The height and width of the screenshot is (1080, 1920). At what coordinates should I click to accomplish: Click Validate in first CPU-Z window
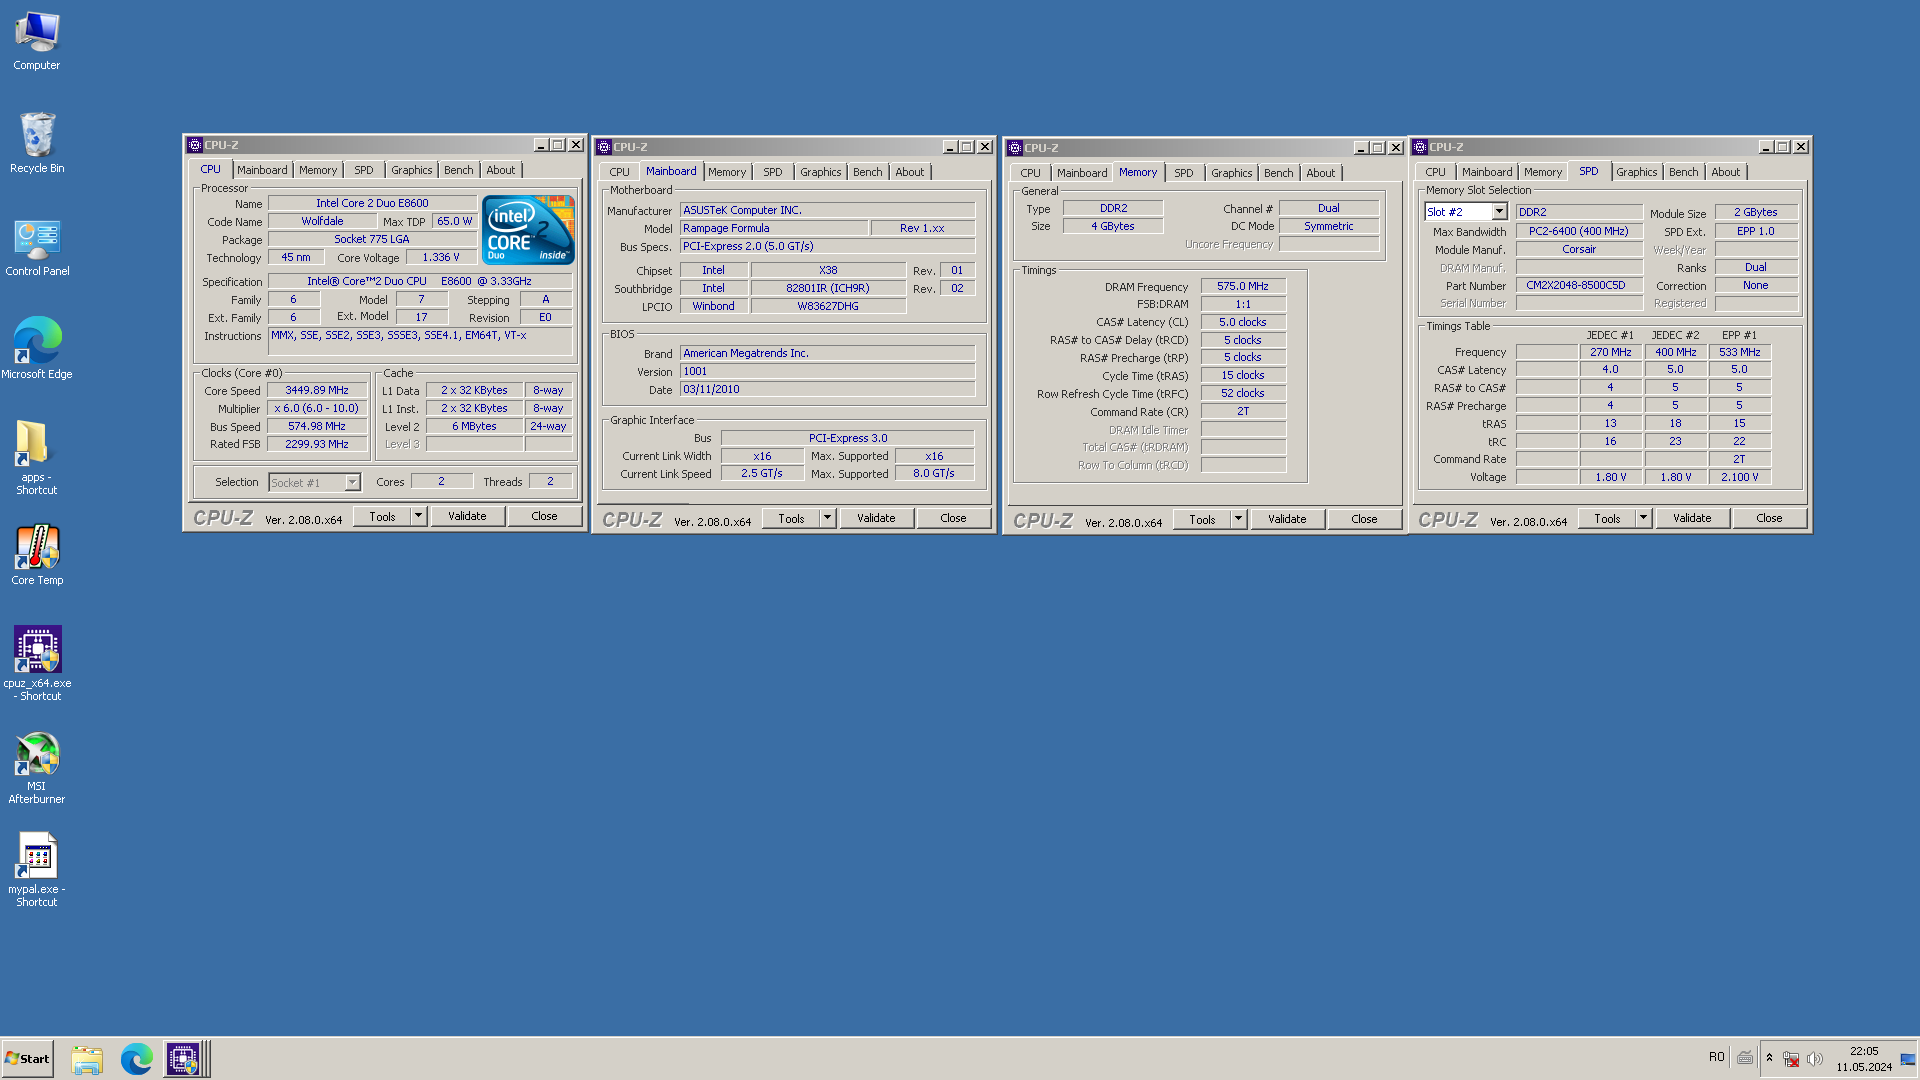click(x=467, y=516)
